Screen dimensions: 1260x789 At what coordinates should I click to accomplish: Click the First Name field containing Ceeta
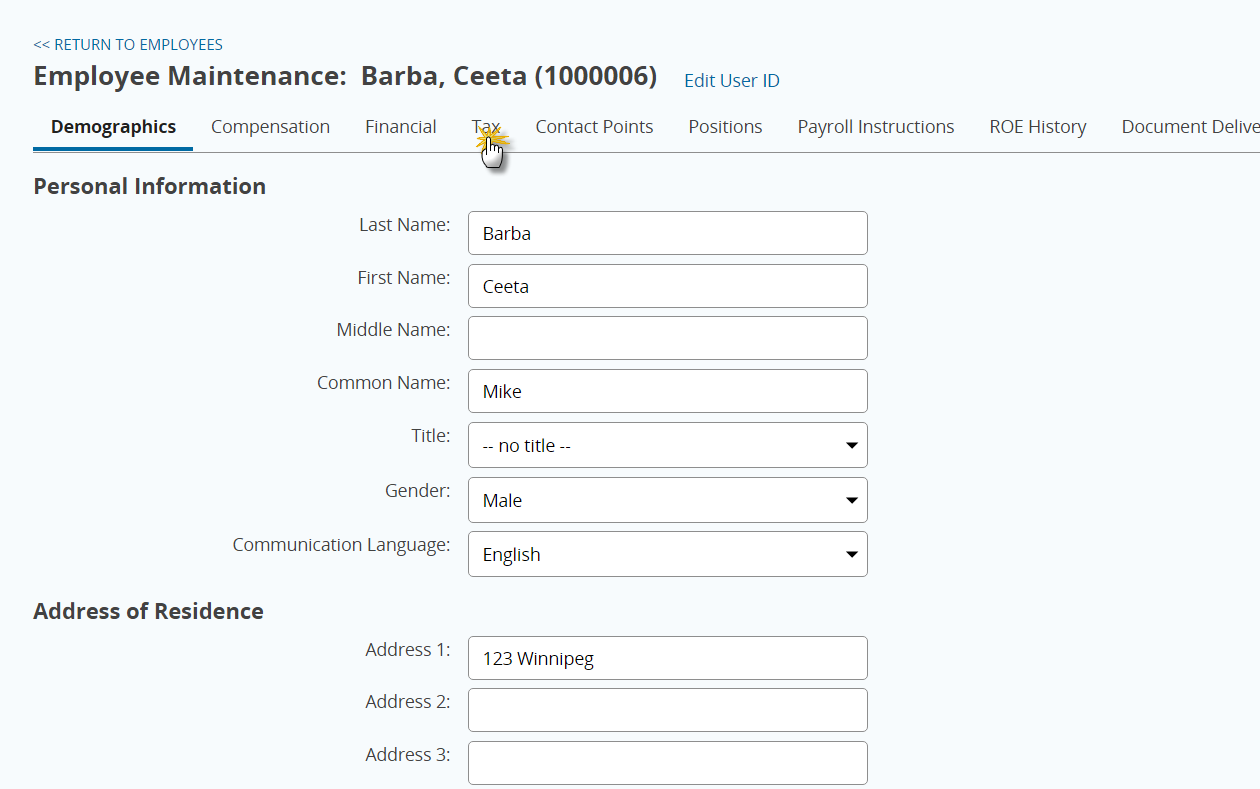point(667,286)
